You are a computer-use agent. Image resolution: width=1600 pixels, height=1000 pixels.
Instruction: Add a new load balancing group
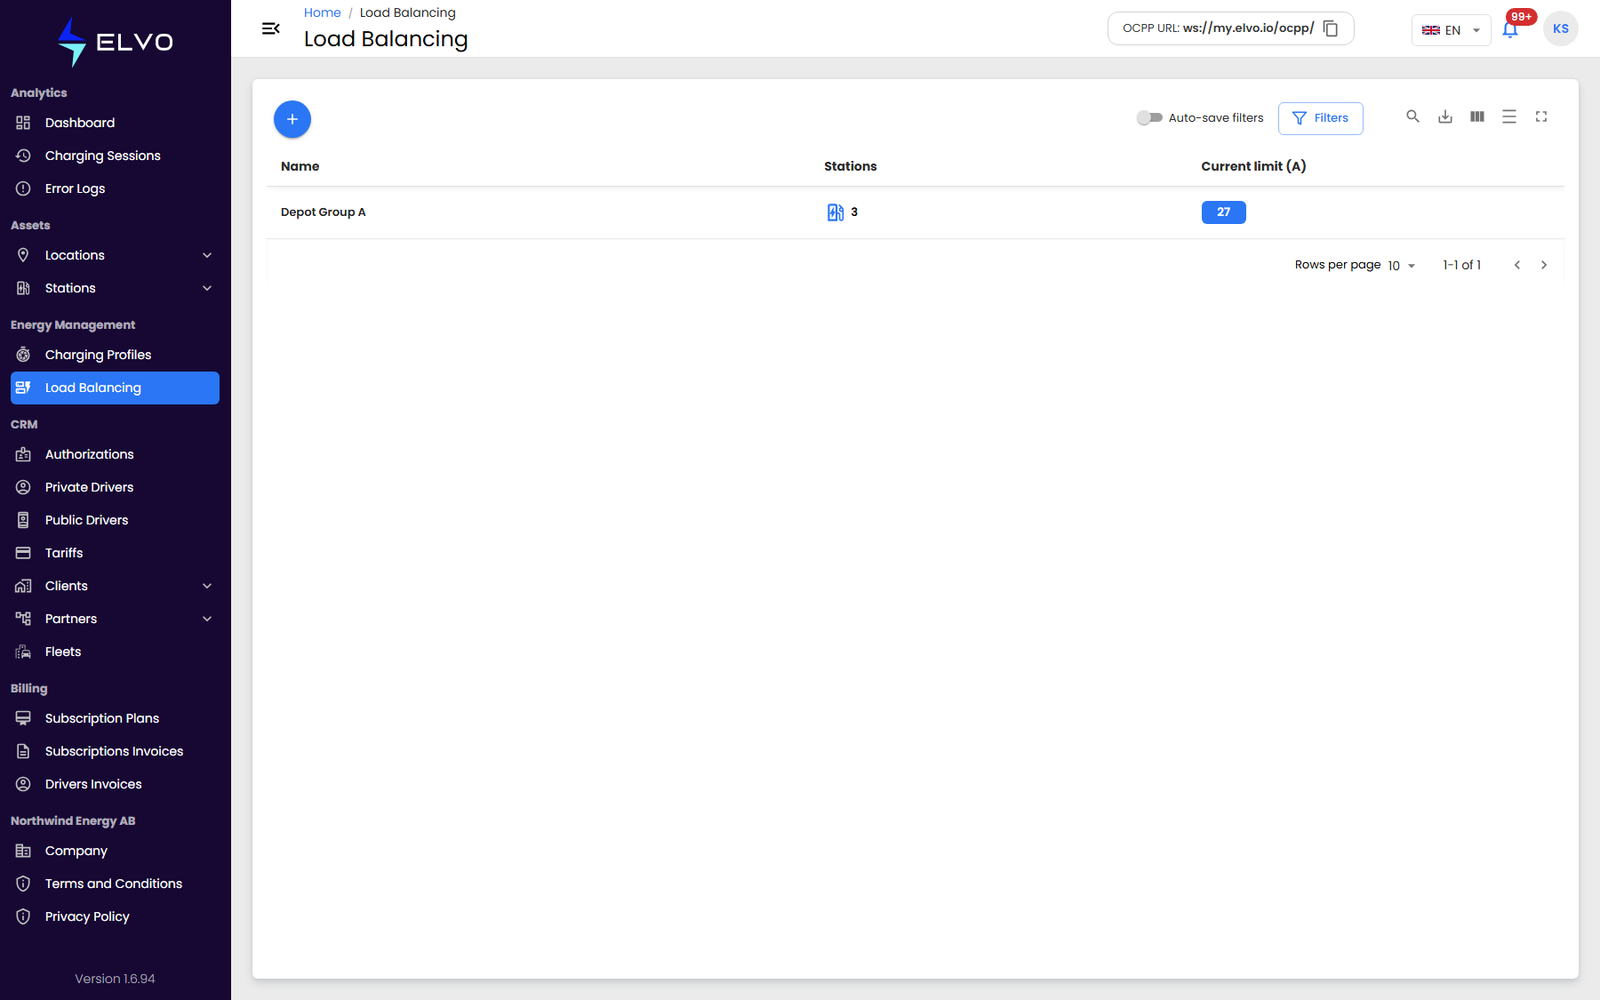point(292,119)
